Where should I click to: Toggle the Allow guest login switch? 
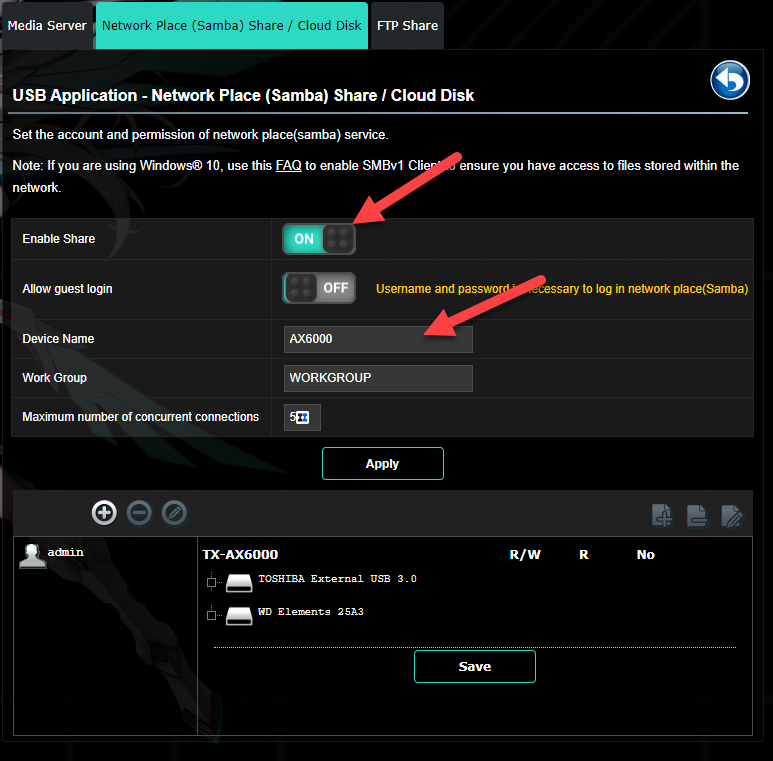tap(319, 288)
